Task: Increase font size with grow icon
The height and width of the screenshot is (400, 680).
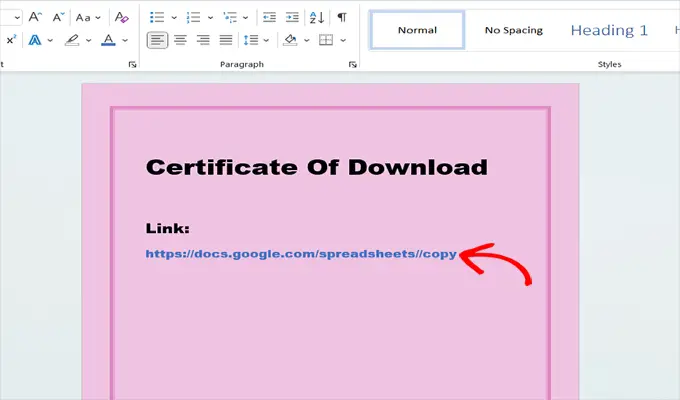Action: [x=35, y=17]
